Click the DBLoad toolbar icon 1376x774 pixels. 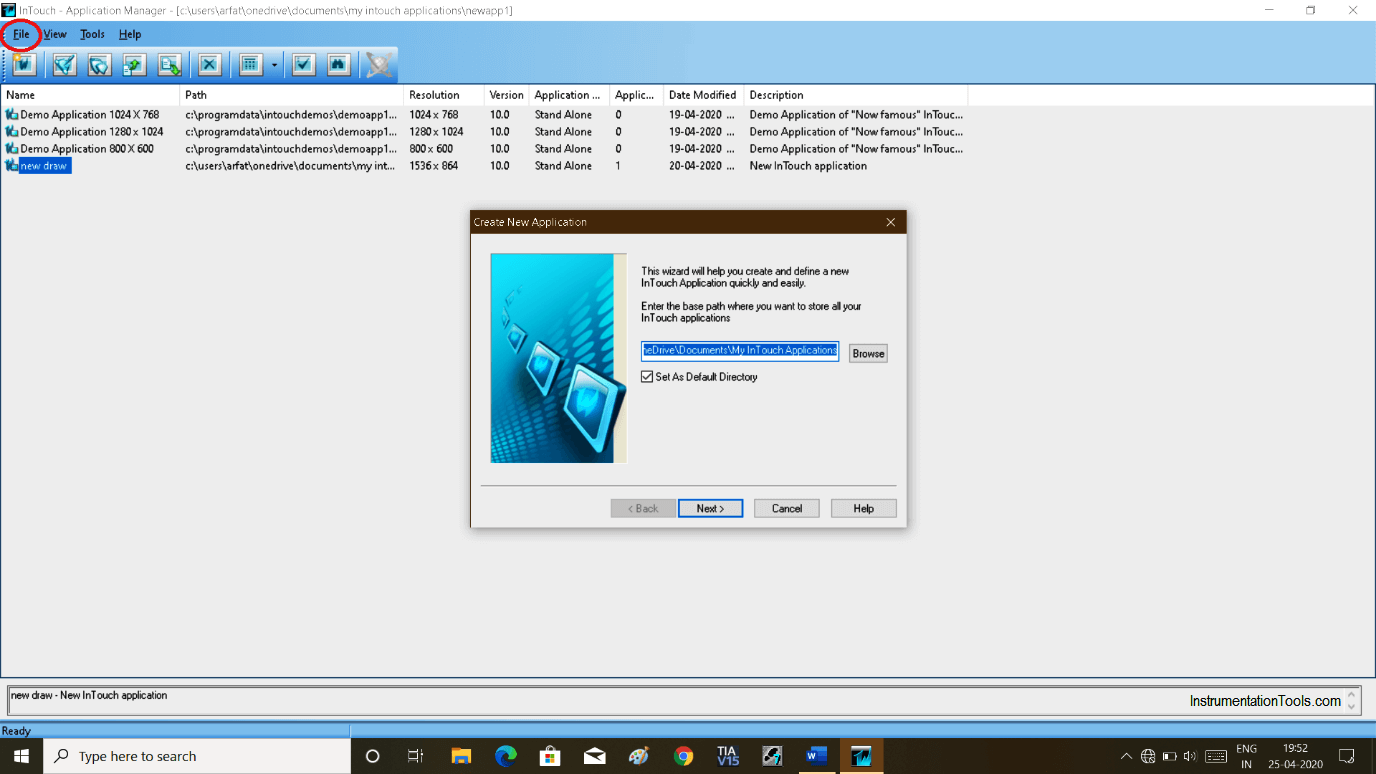169,65
